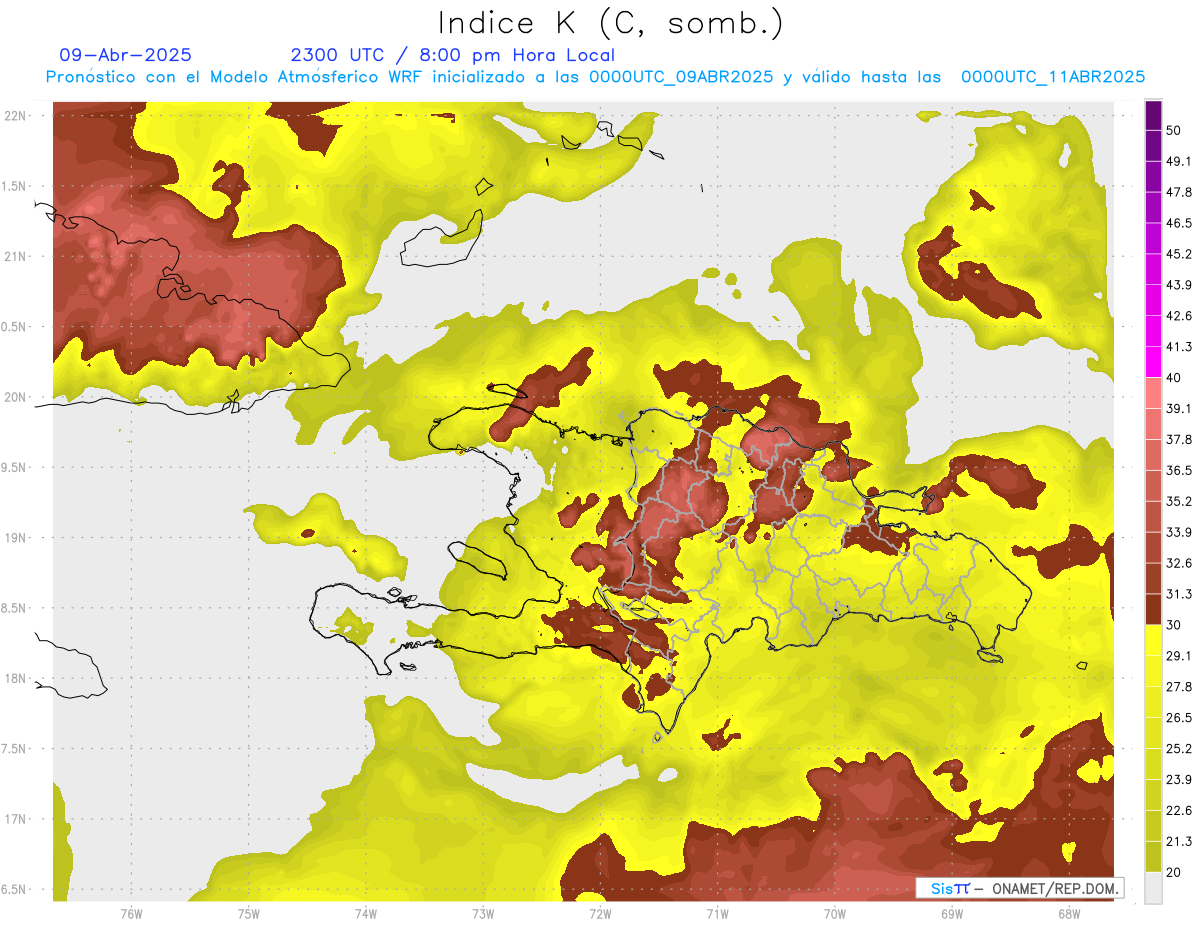Click the '69W' longitude label
The image size is (1200, 927).
tap(952, 913)
